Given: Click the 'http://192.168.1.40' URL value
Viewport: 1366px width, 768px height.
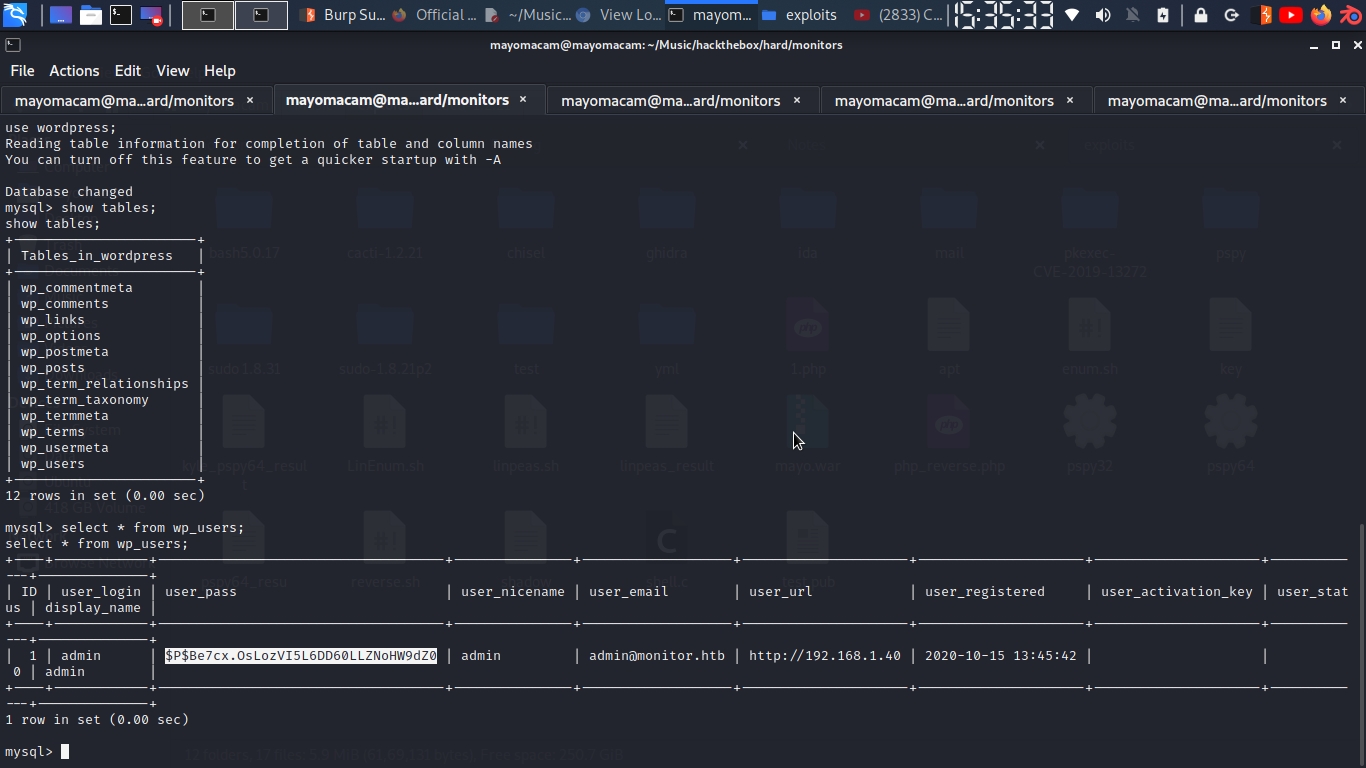Looking at the screenshot, I should 825,656.
